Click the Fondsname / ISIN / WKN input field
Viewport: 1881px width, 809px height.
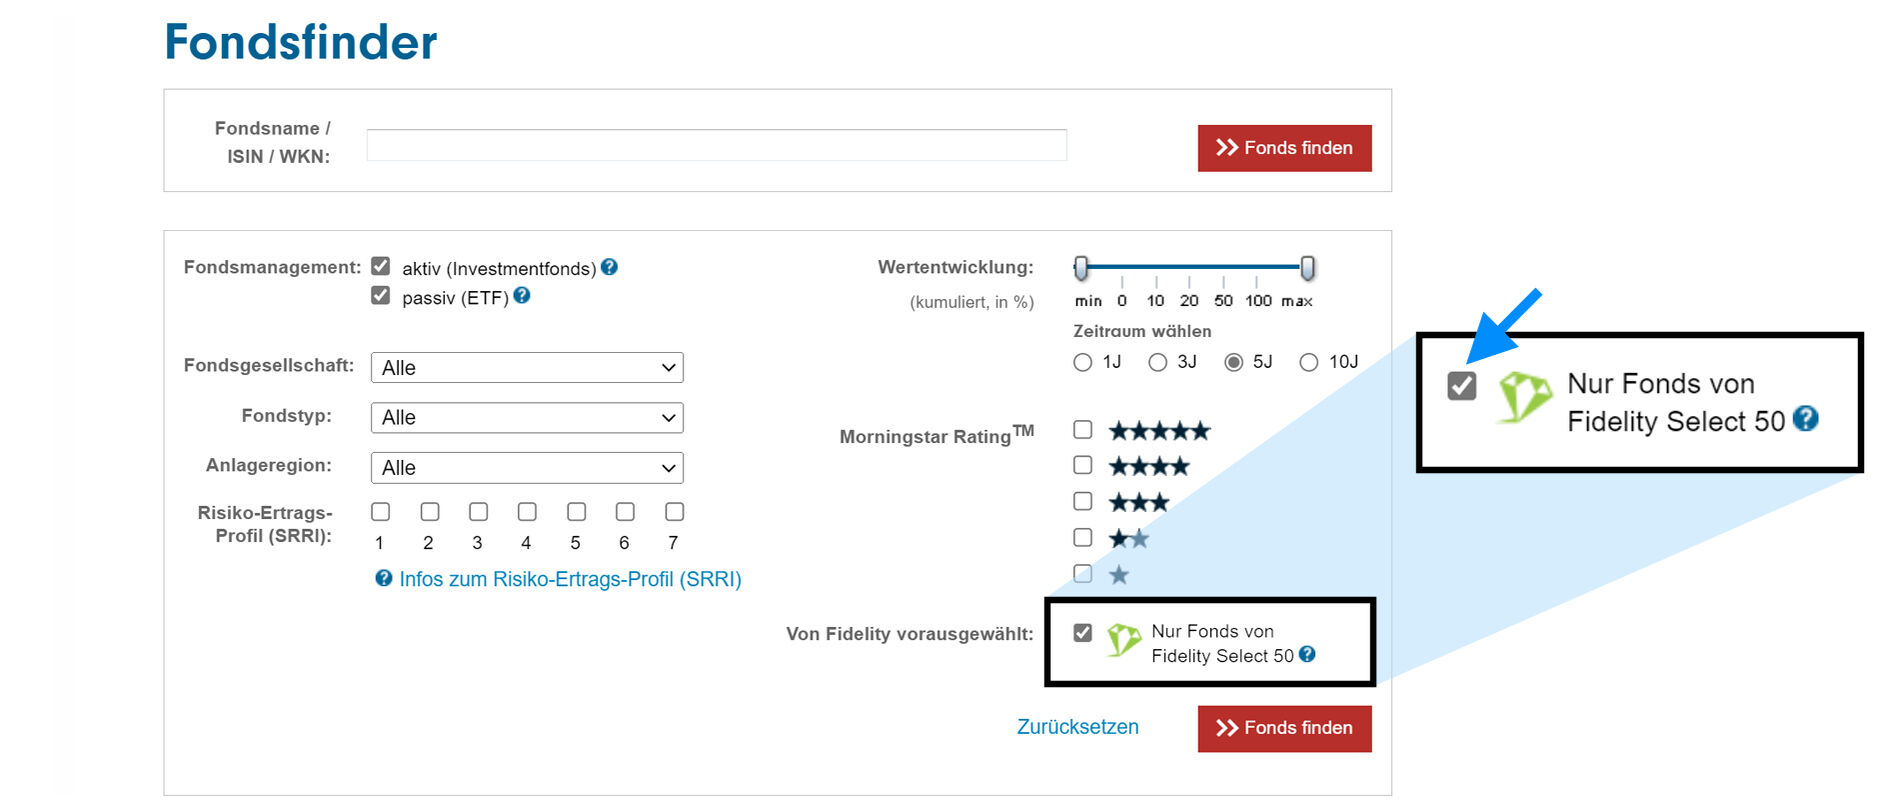(716, 145)
